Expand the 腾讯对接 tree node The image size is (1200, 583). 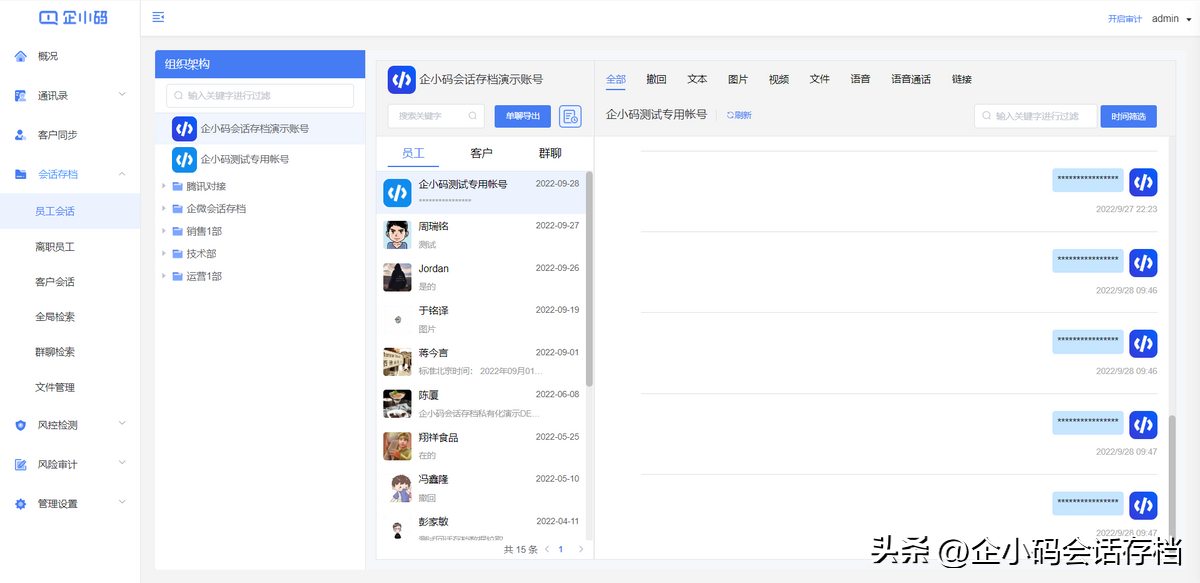point(164,186)
